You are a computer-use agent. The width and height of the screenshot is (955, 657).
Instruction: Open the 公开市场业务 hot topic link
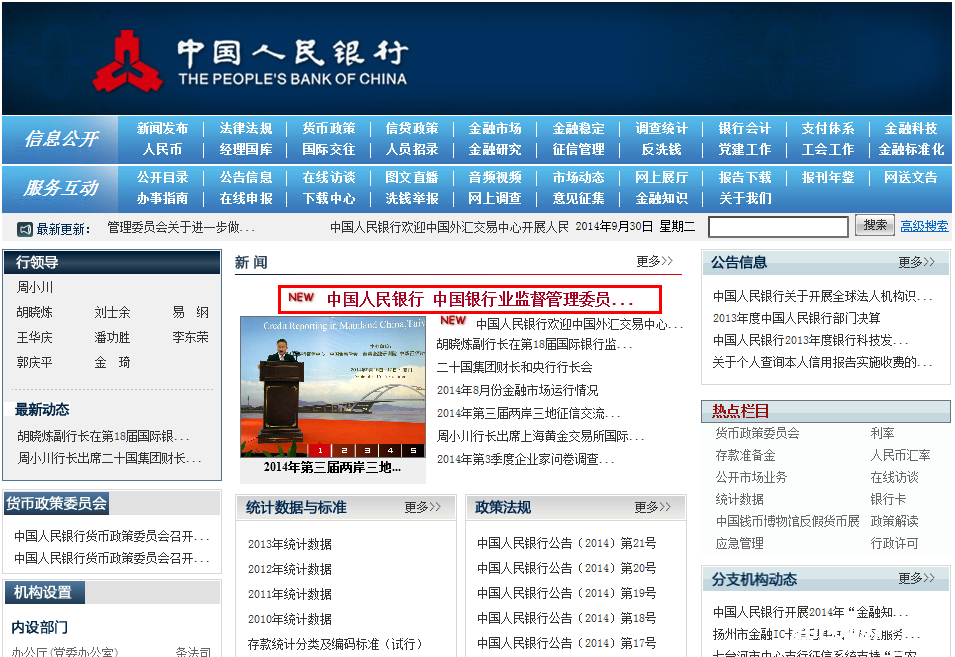pos(752,477)
